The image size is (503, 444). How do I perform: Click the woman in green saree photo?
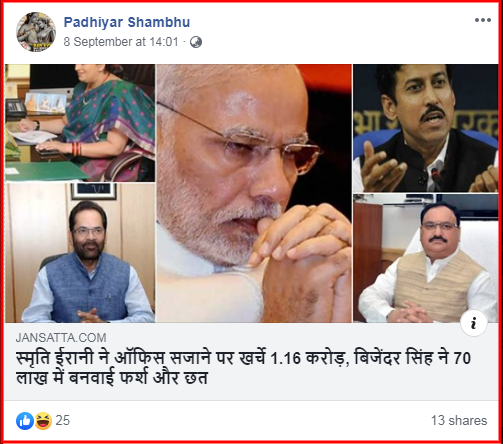pos(80,123)
